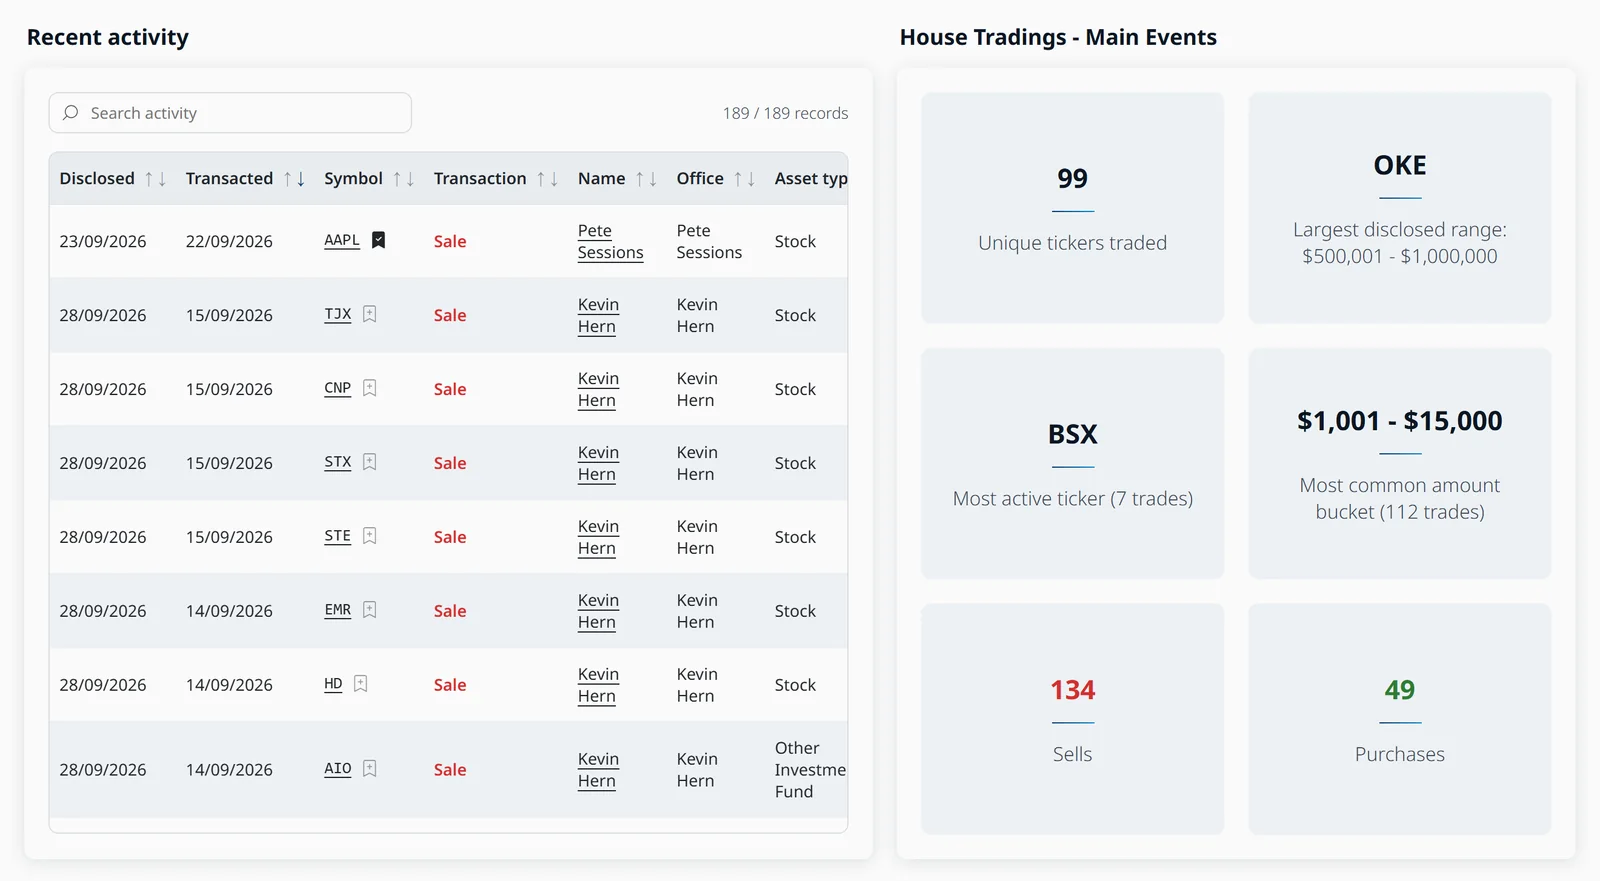Open the AAPL symbol link
Screen dimensions: 1600x881
342,240
